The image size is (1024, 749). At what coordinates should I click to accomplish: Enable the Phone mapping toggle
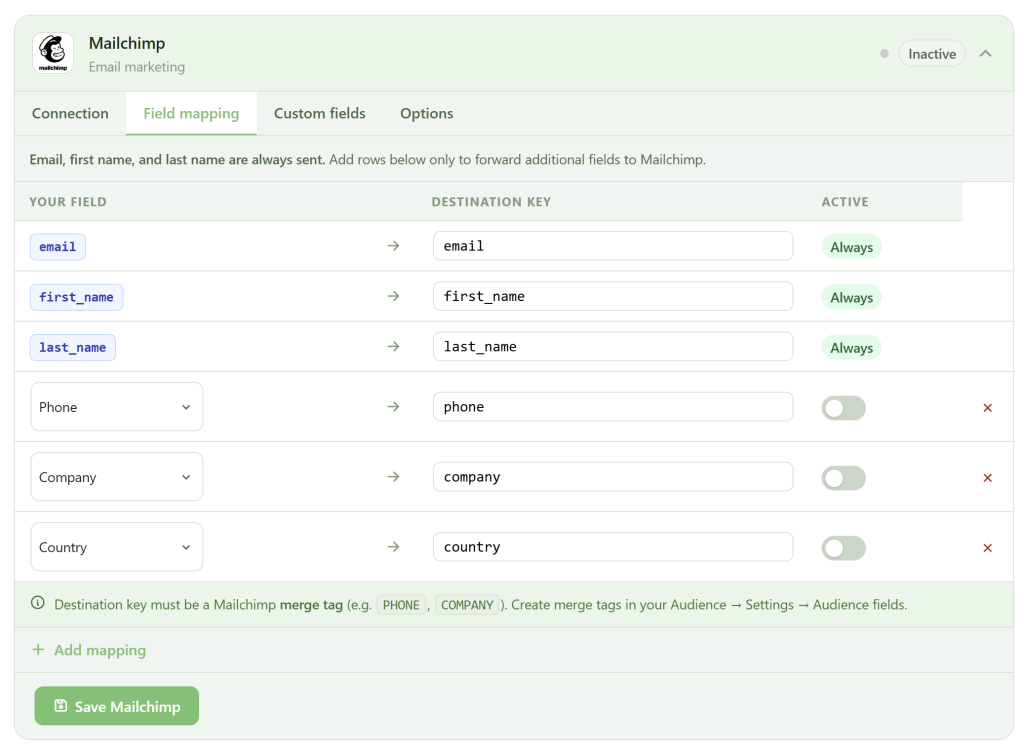click(x=844, y=408)
